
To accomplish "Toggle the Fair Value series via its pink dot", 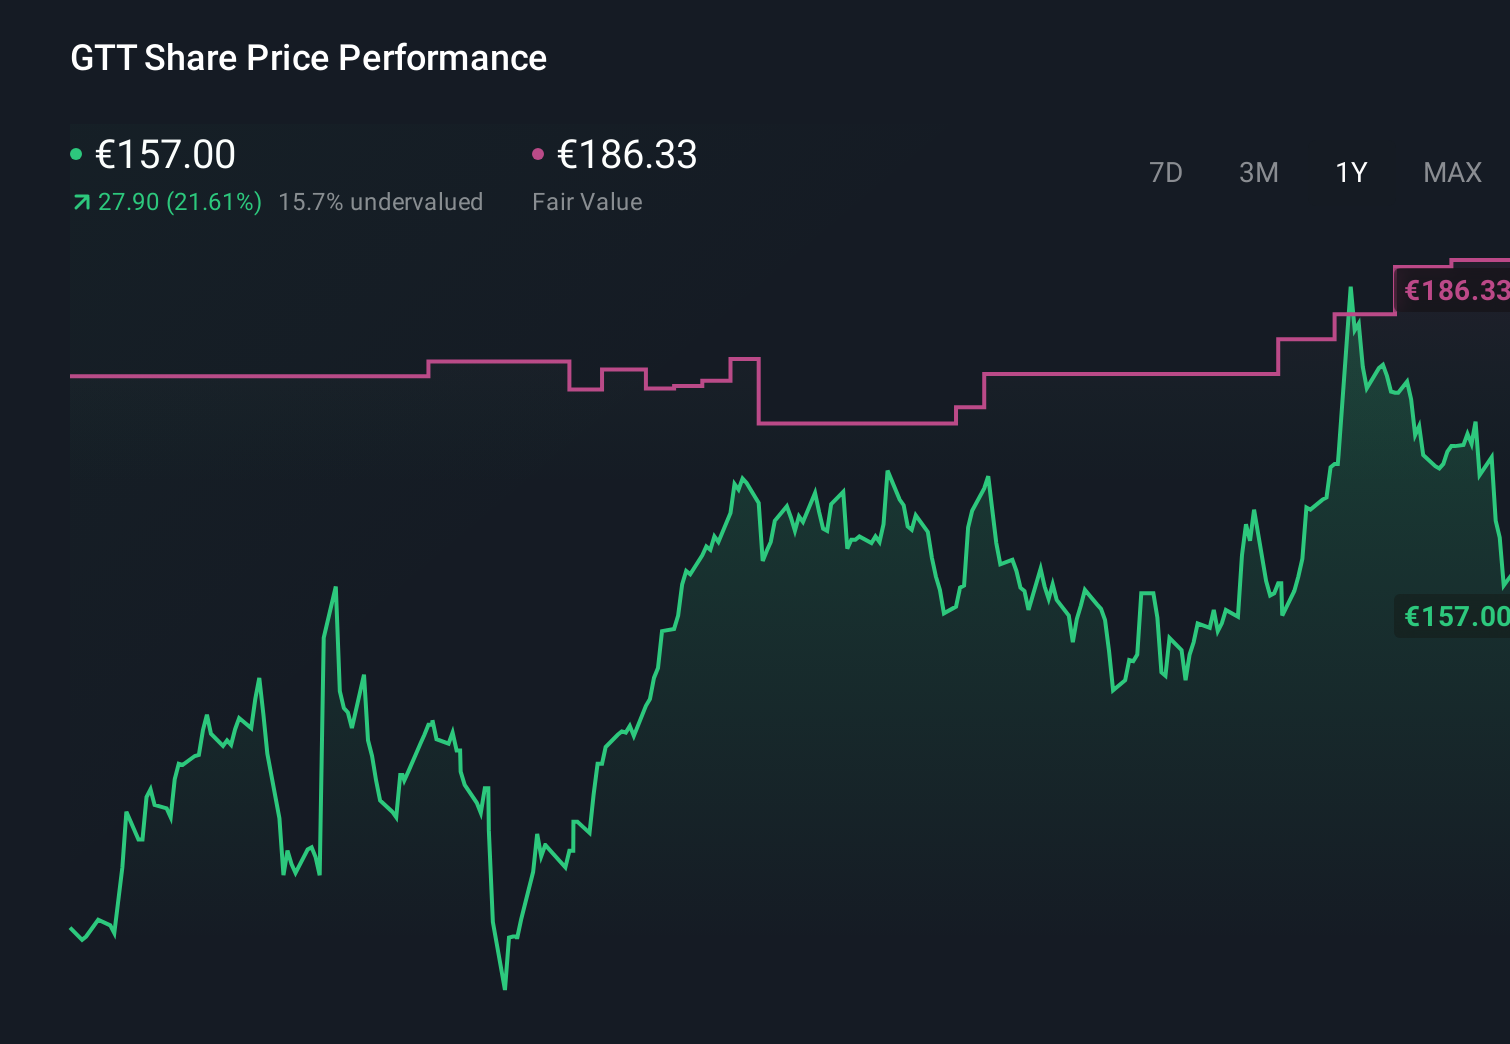I will (x=540, y=153).
